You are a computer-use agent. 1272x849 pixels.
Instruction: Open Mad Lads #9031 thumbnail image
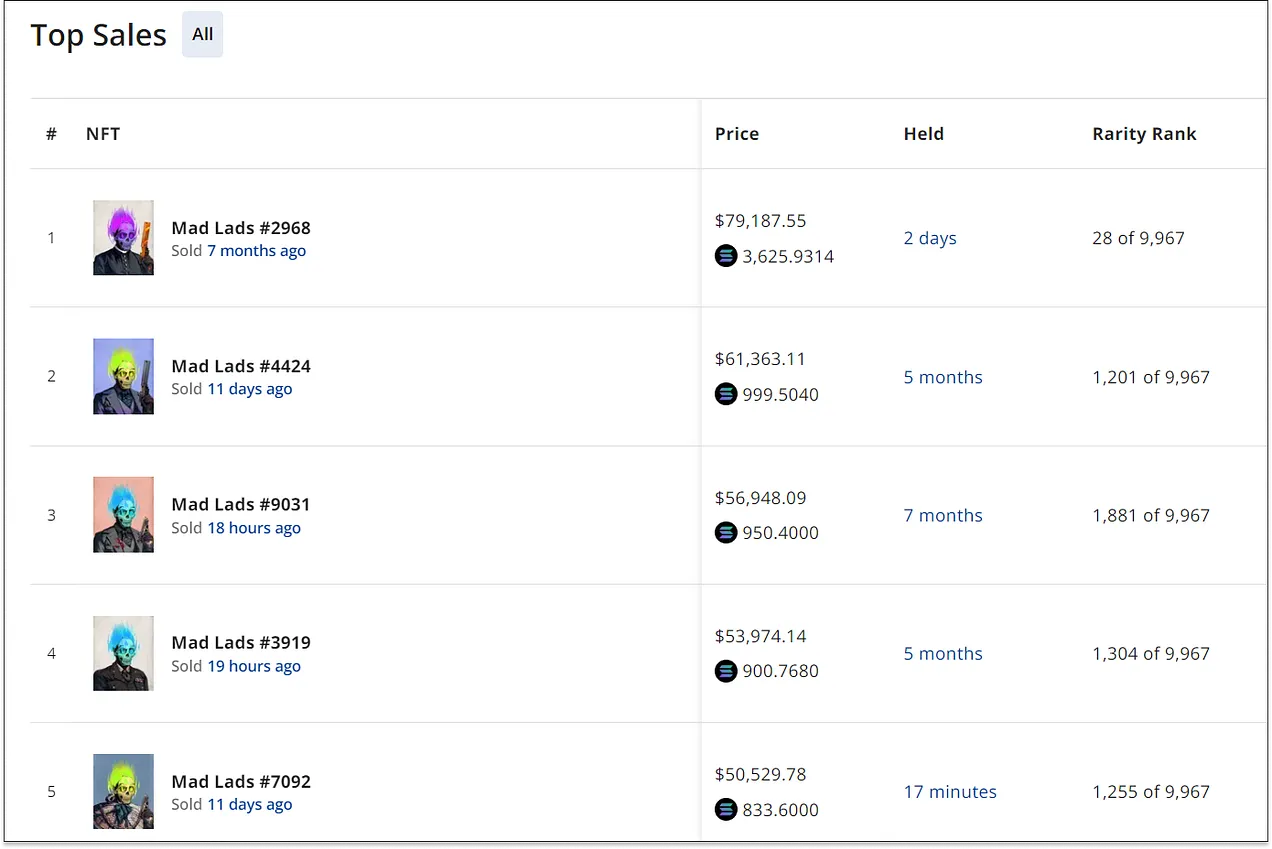(123, 515)
